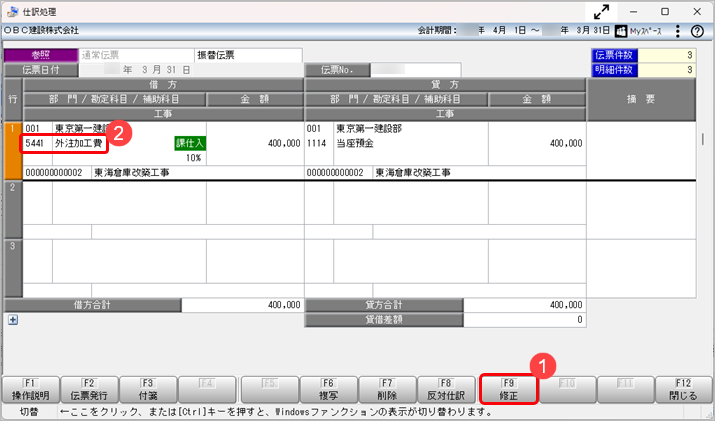The image size is (715, 421).
Task: Click the 借方合計 total value
Action: (243, 305)
